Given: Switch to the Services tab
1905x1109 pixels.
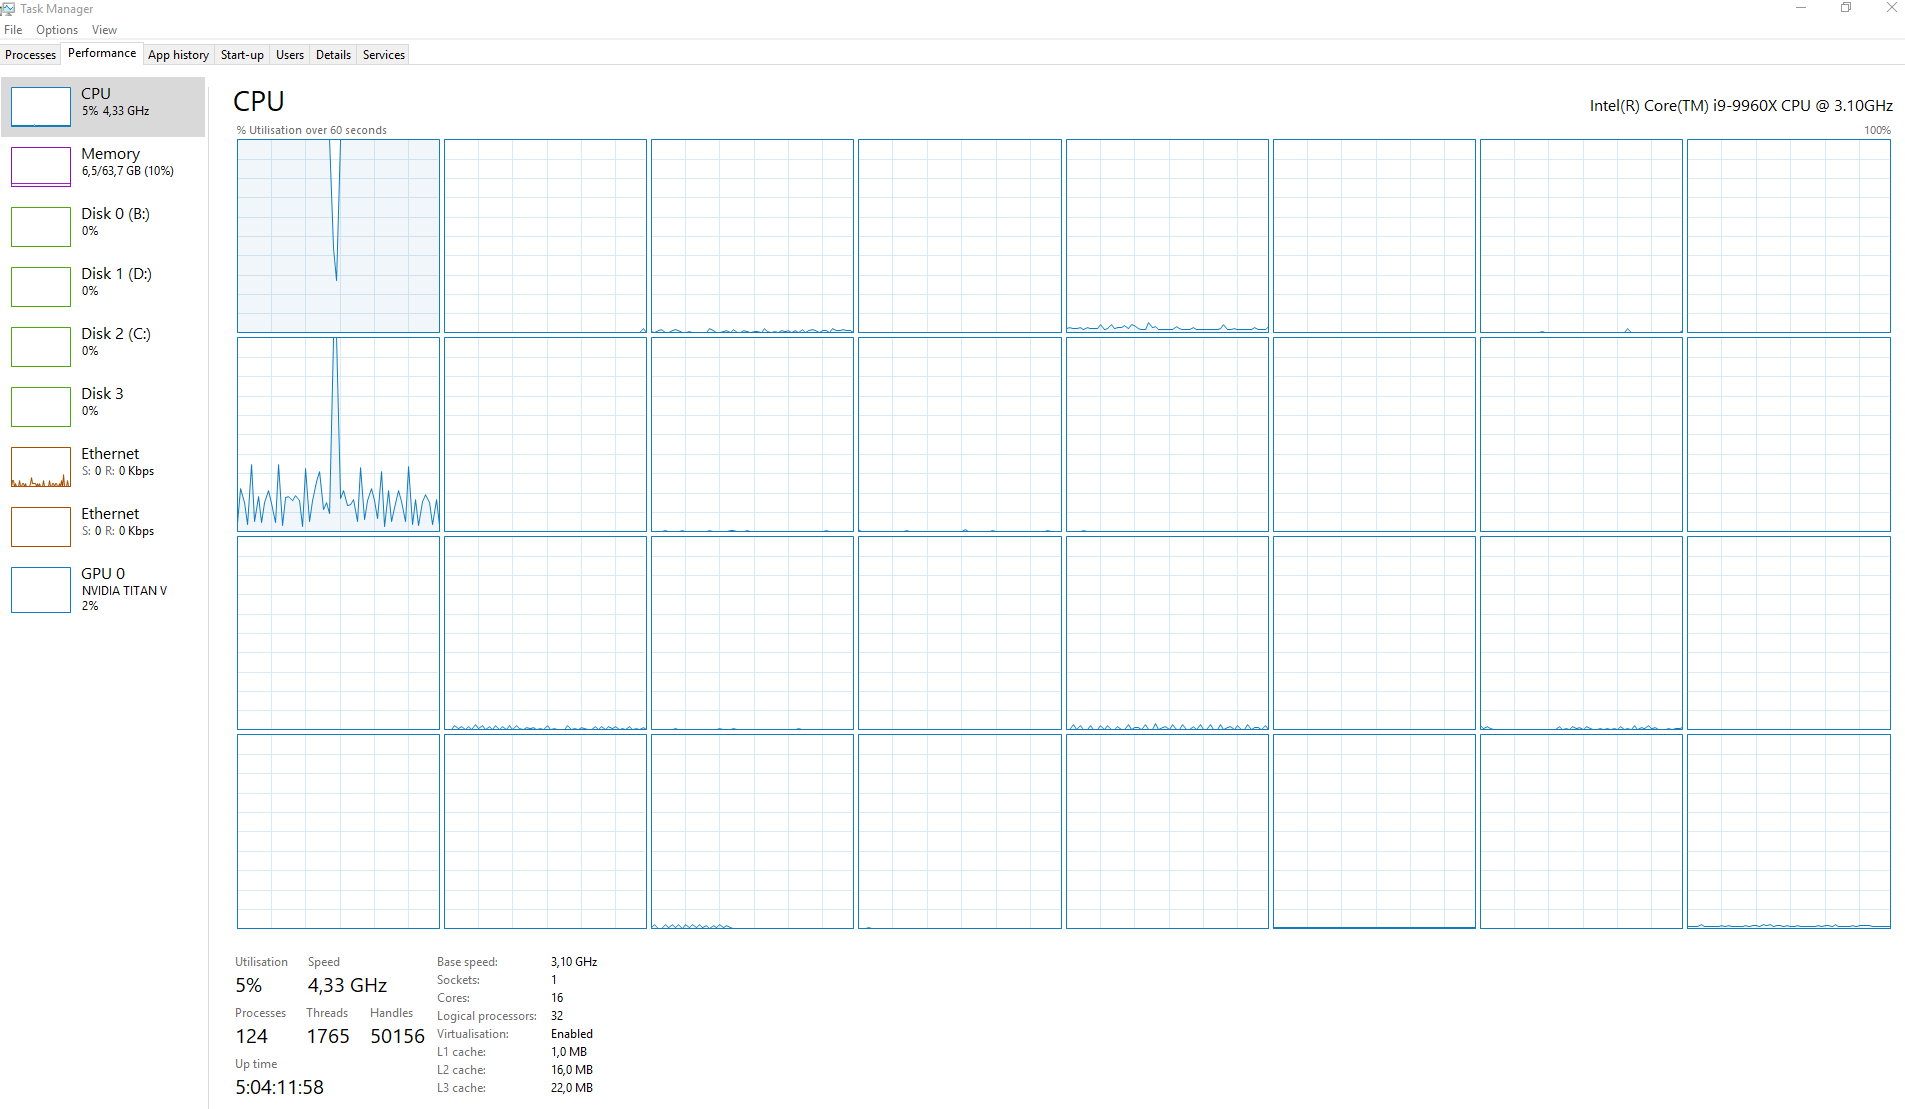Looking at the screenshot, I should tap(384, 55).
